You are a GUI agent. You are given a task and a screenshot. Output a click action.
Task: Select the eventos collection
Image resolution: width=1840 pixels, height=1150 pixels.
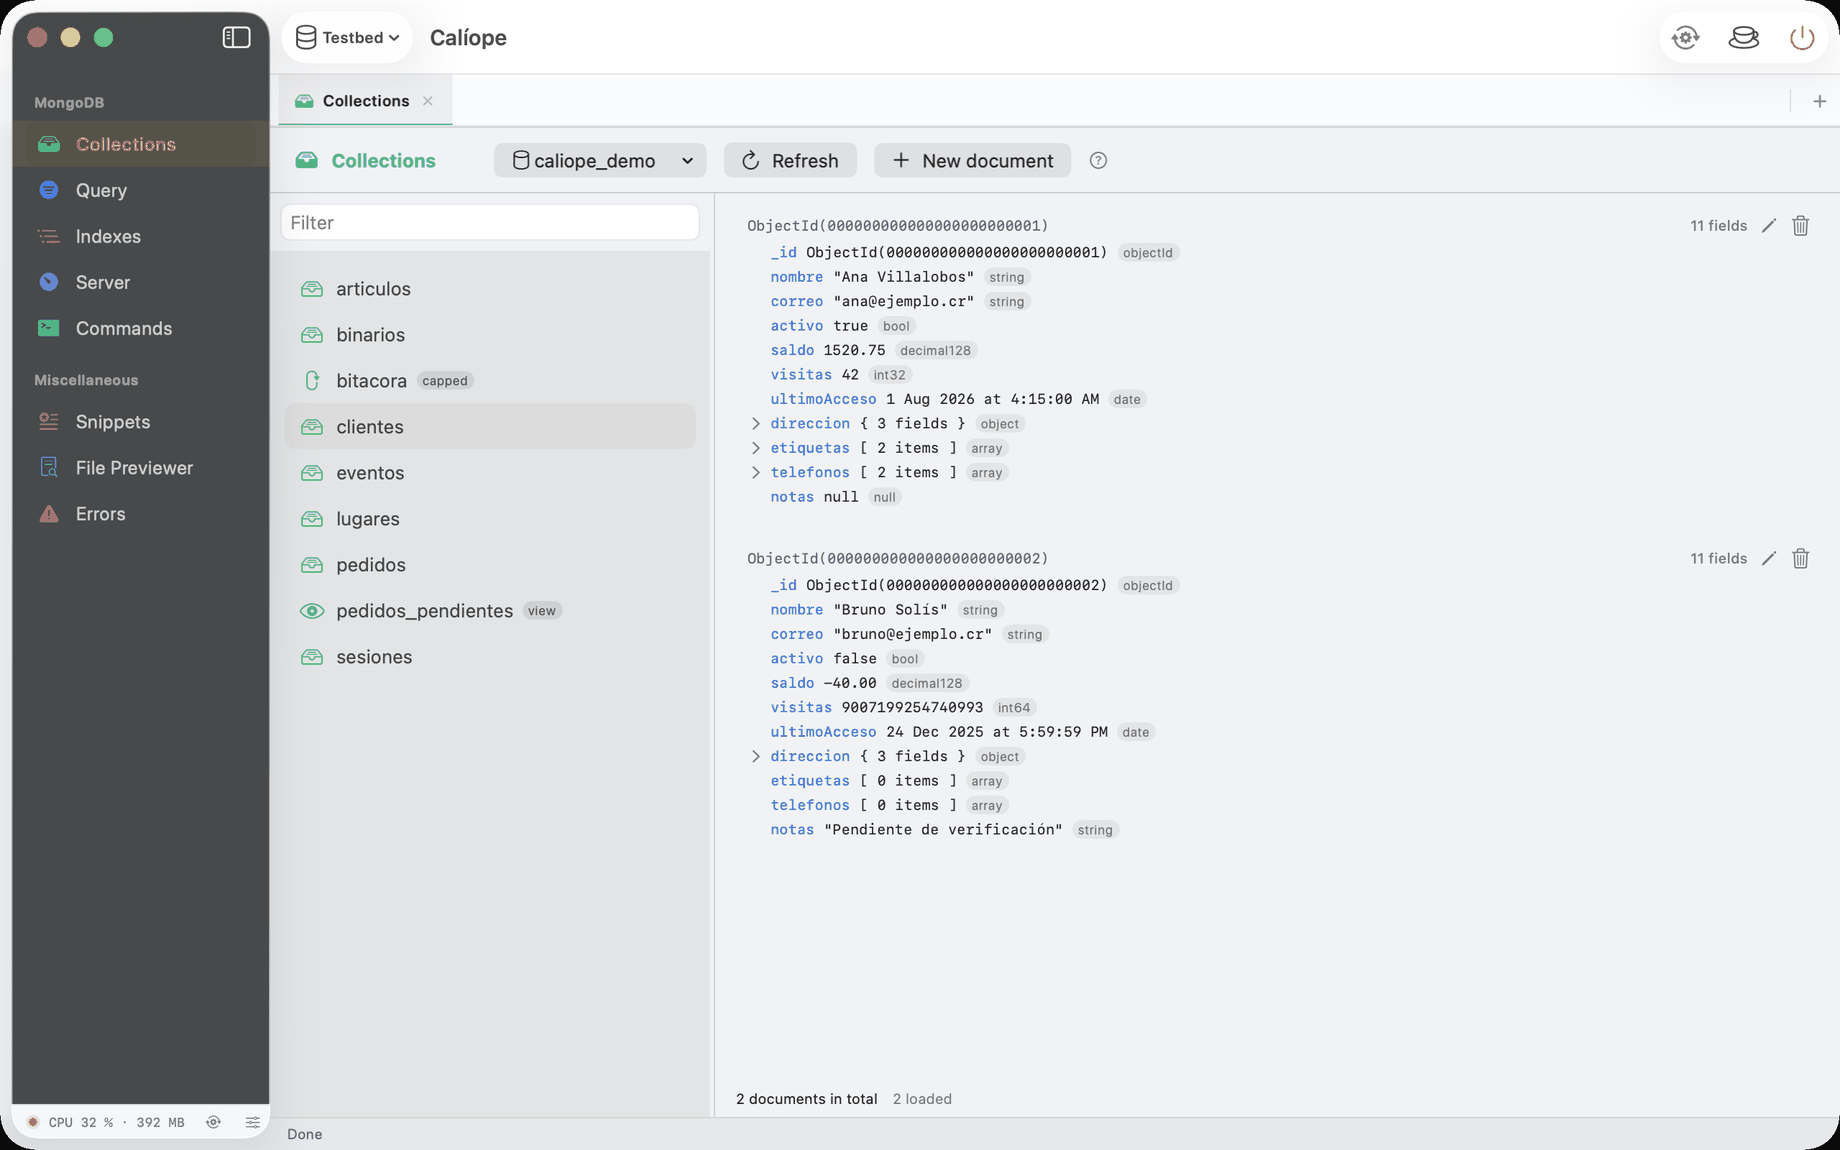tap(490, 473)
